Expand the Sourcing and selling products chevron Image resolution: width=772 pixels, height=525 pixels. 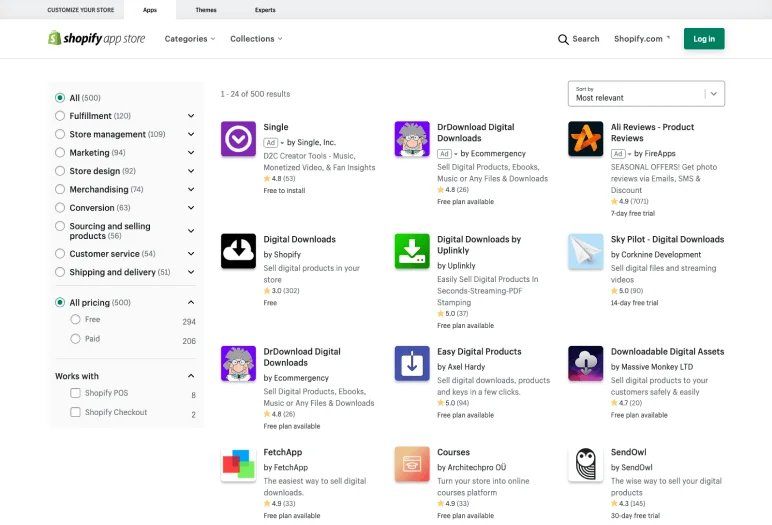pos(191,230)
